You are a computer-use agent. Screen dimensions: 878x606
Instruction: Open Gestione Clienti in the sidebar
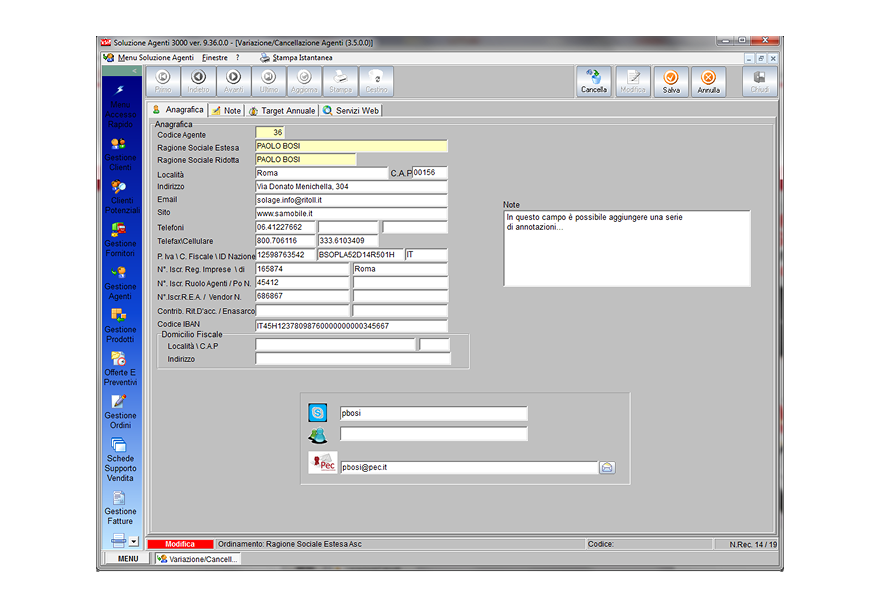[120, 152]
